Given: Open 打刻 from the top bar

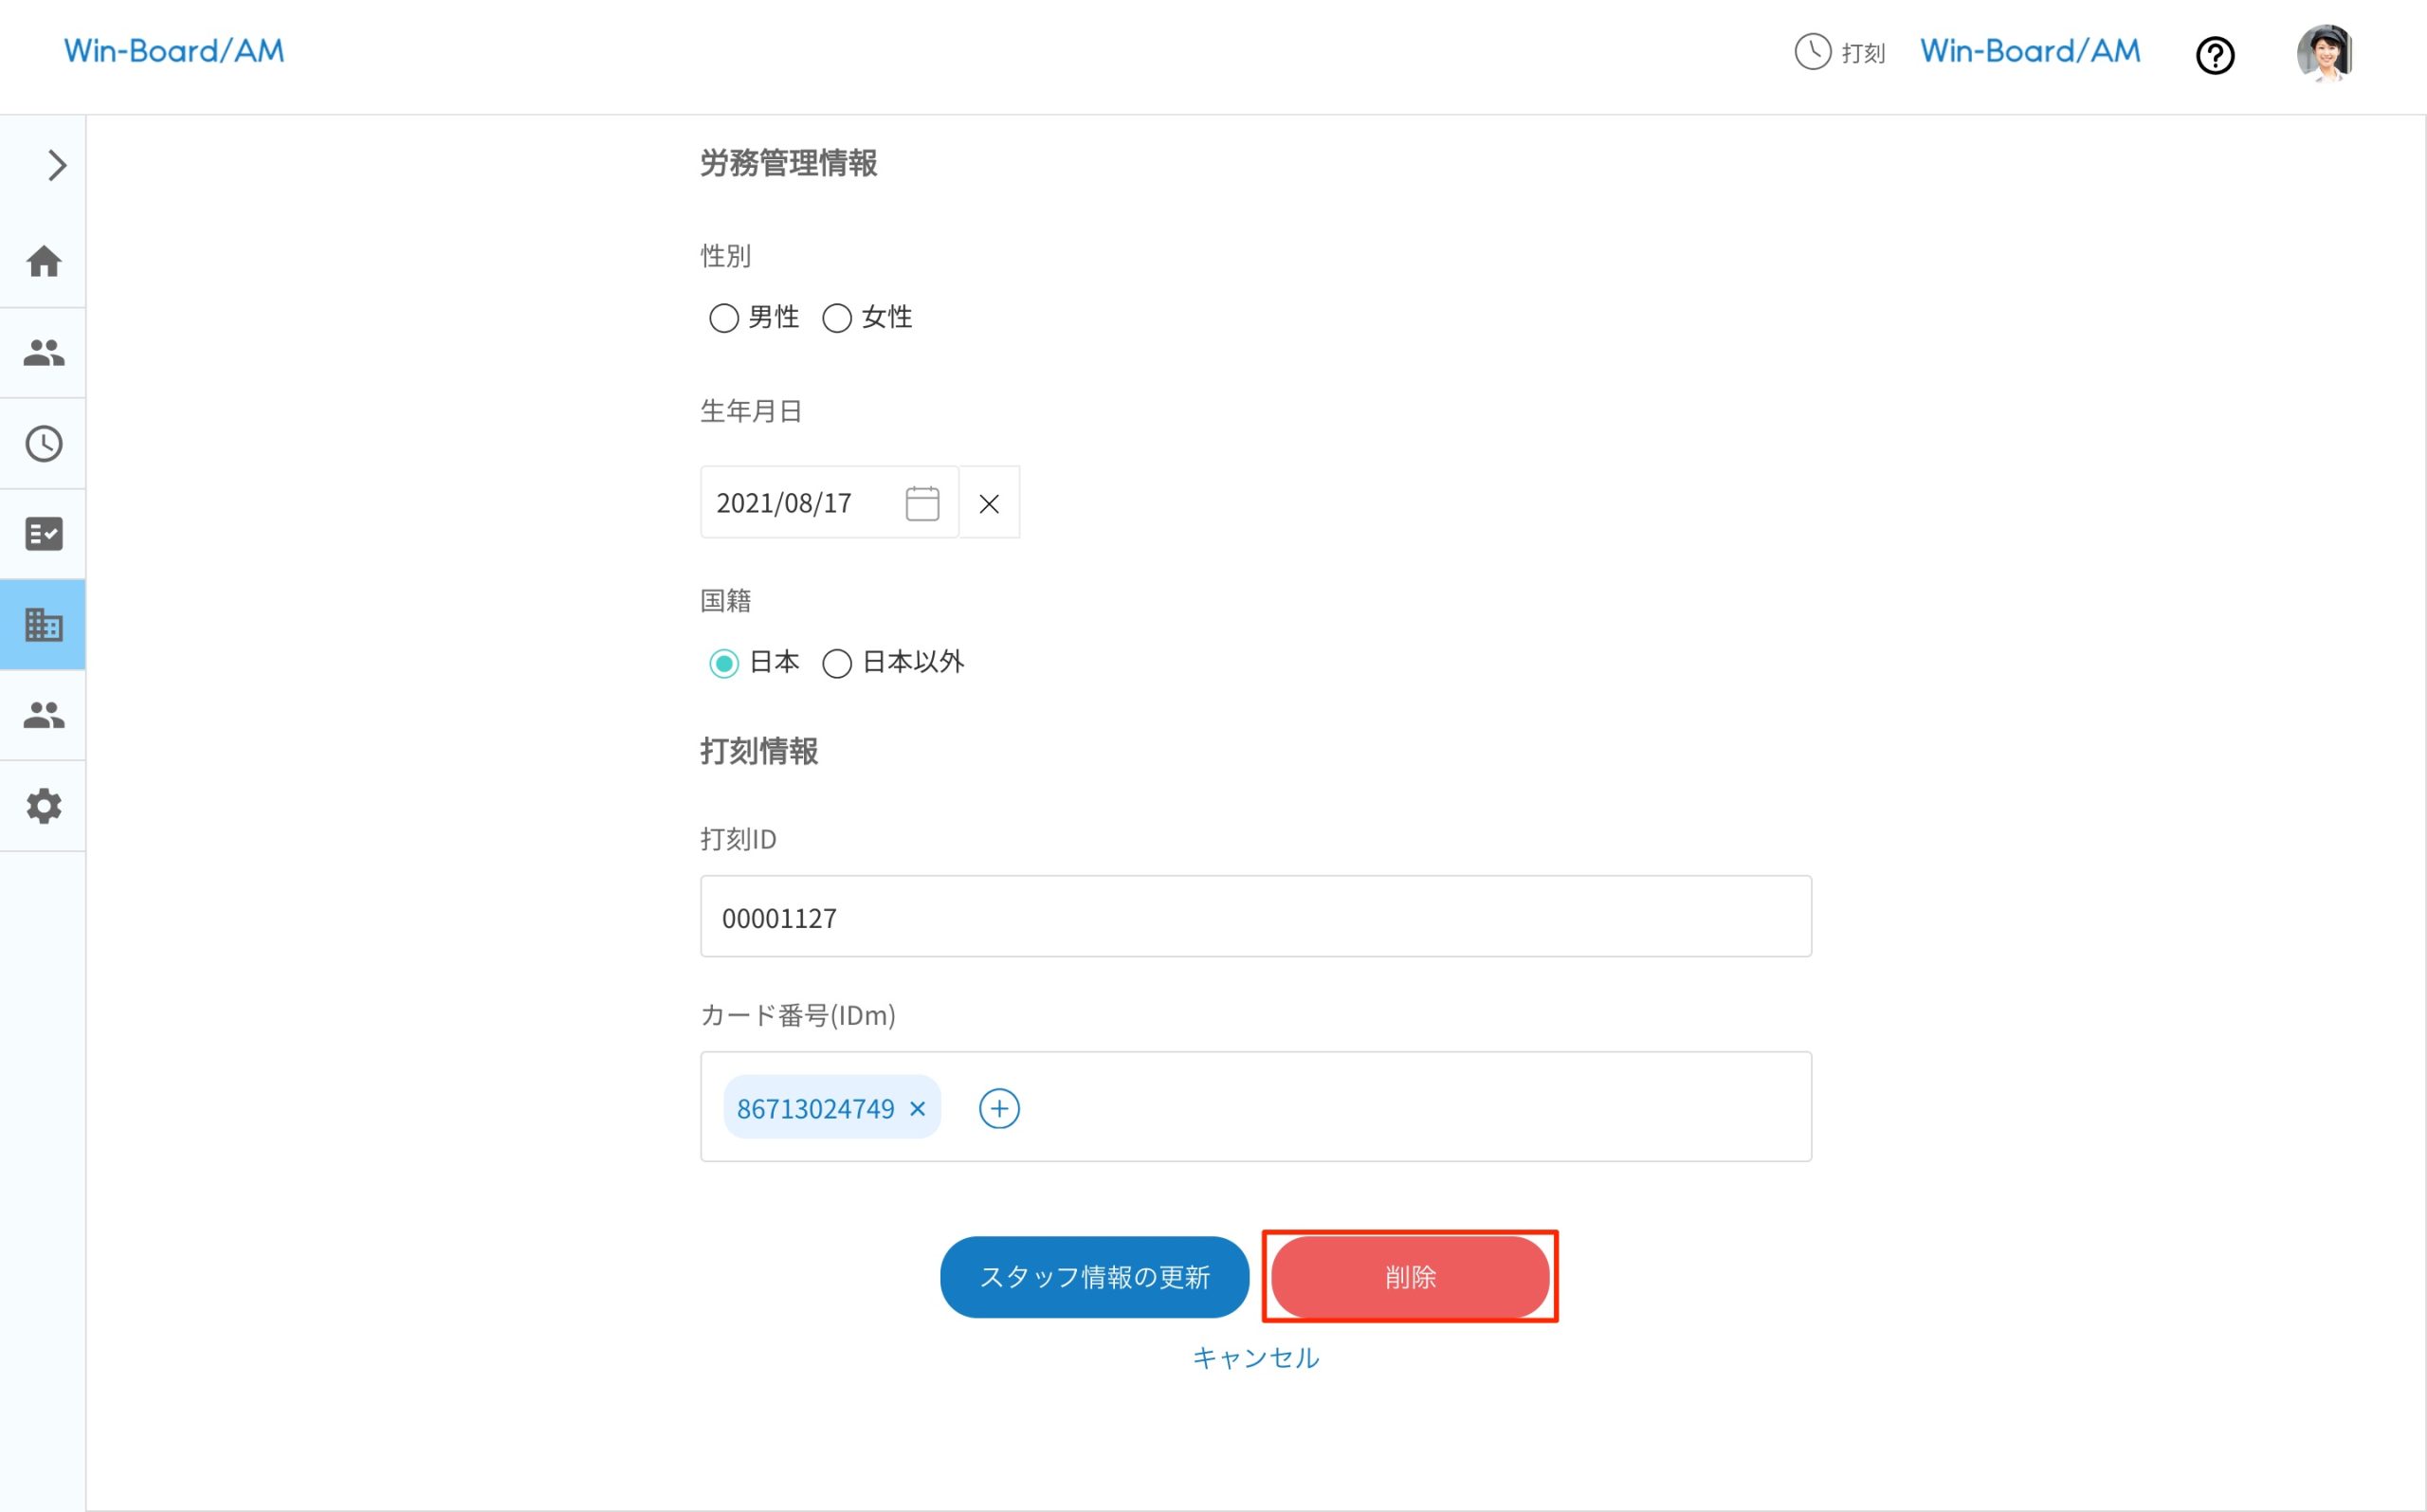Looking at the screenshot, I should tap(1840, 53).
